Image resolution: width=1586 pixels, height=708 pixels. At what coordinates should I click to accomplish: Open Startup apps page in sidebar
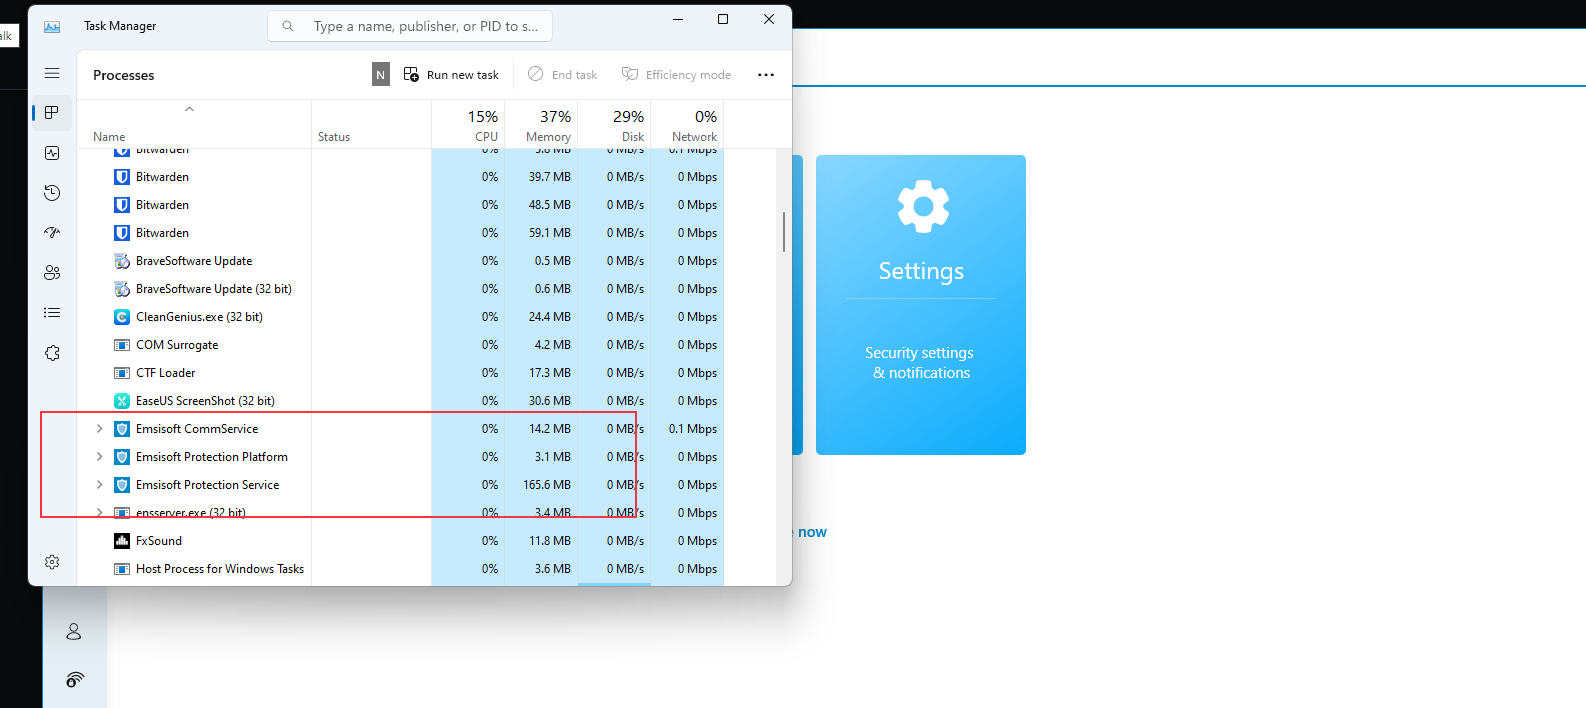coord(52,233)
